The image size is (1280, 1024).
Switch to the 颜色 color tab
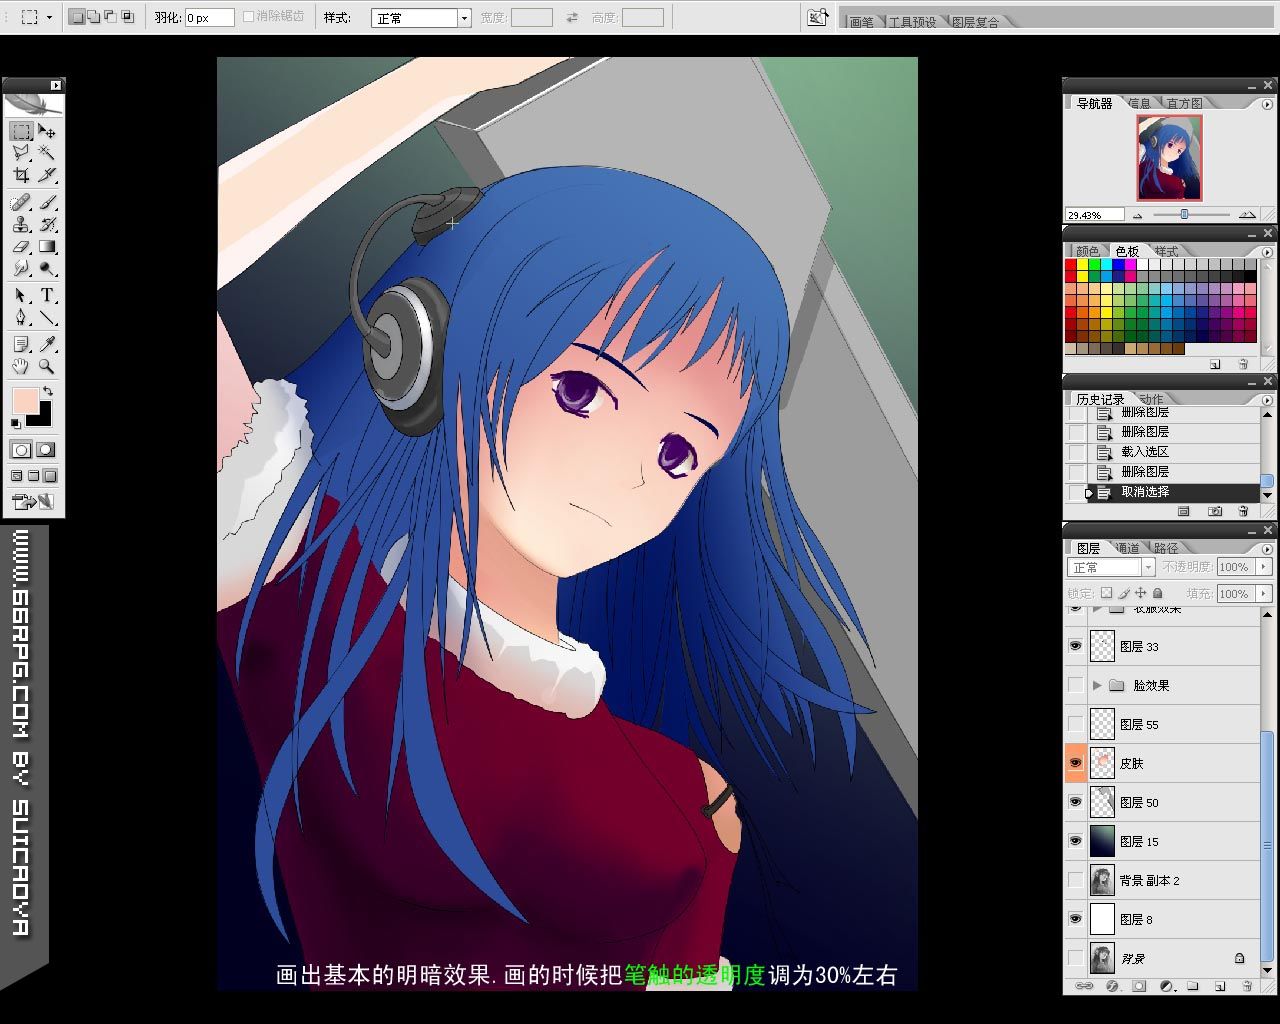pos(1088,251)
